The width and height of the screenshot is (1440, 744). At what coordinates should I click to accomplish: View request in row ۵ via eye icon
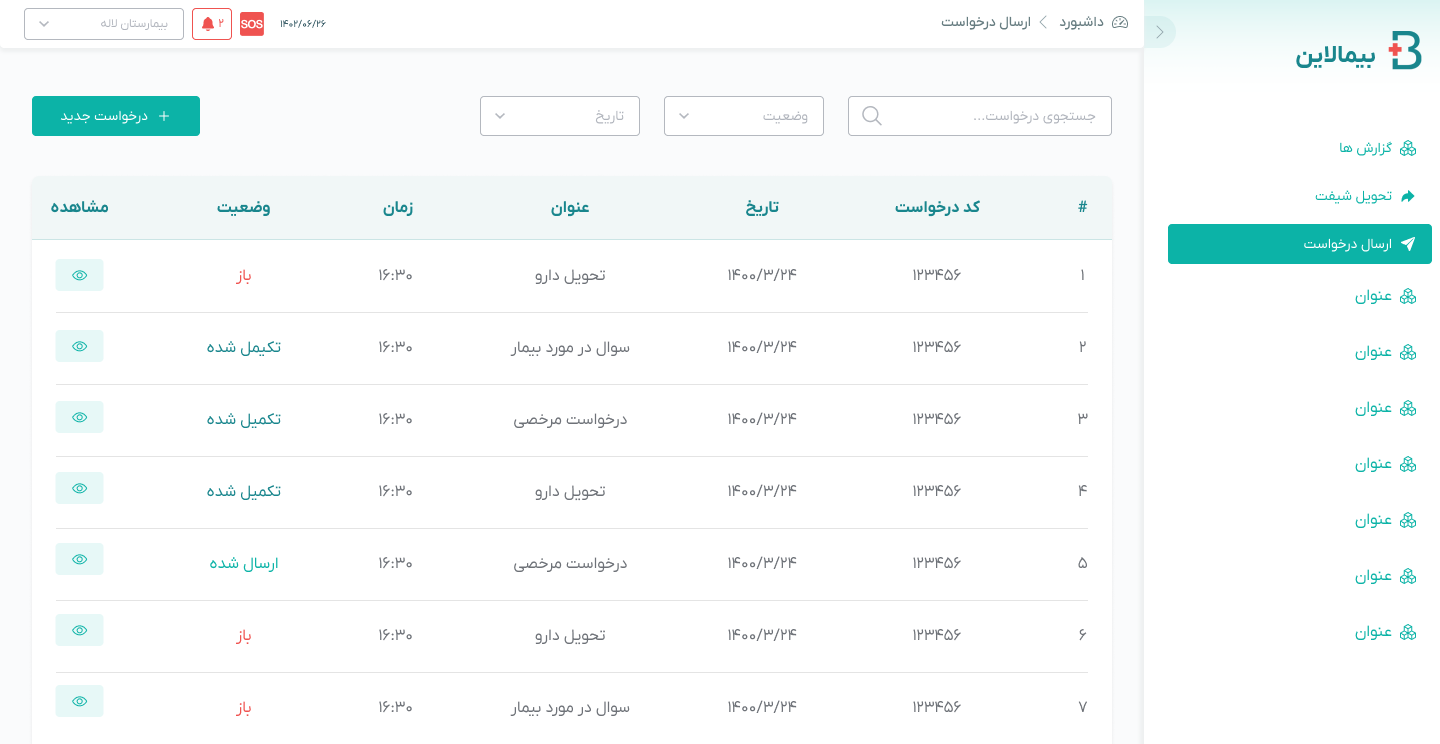point(80,559)
